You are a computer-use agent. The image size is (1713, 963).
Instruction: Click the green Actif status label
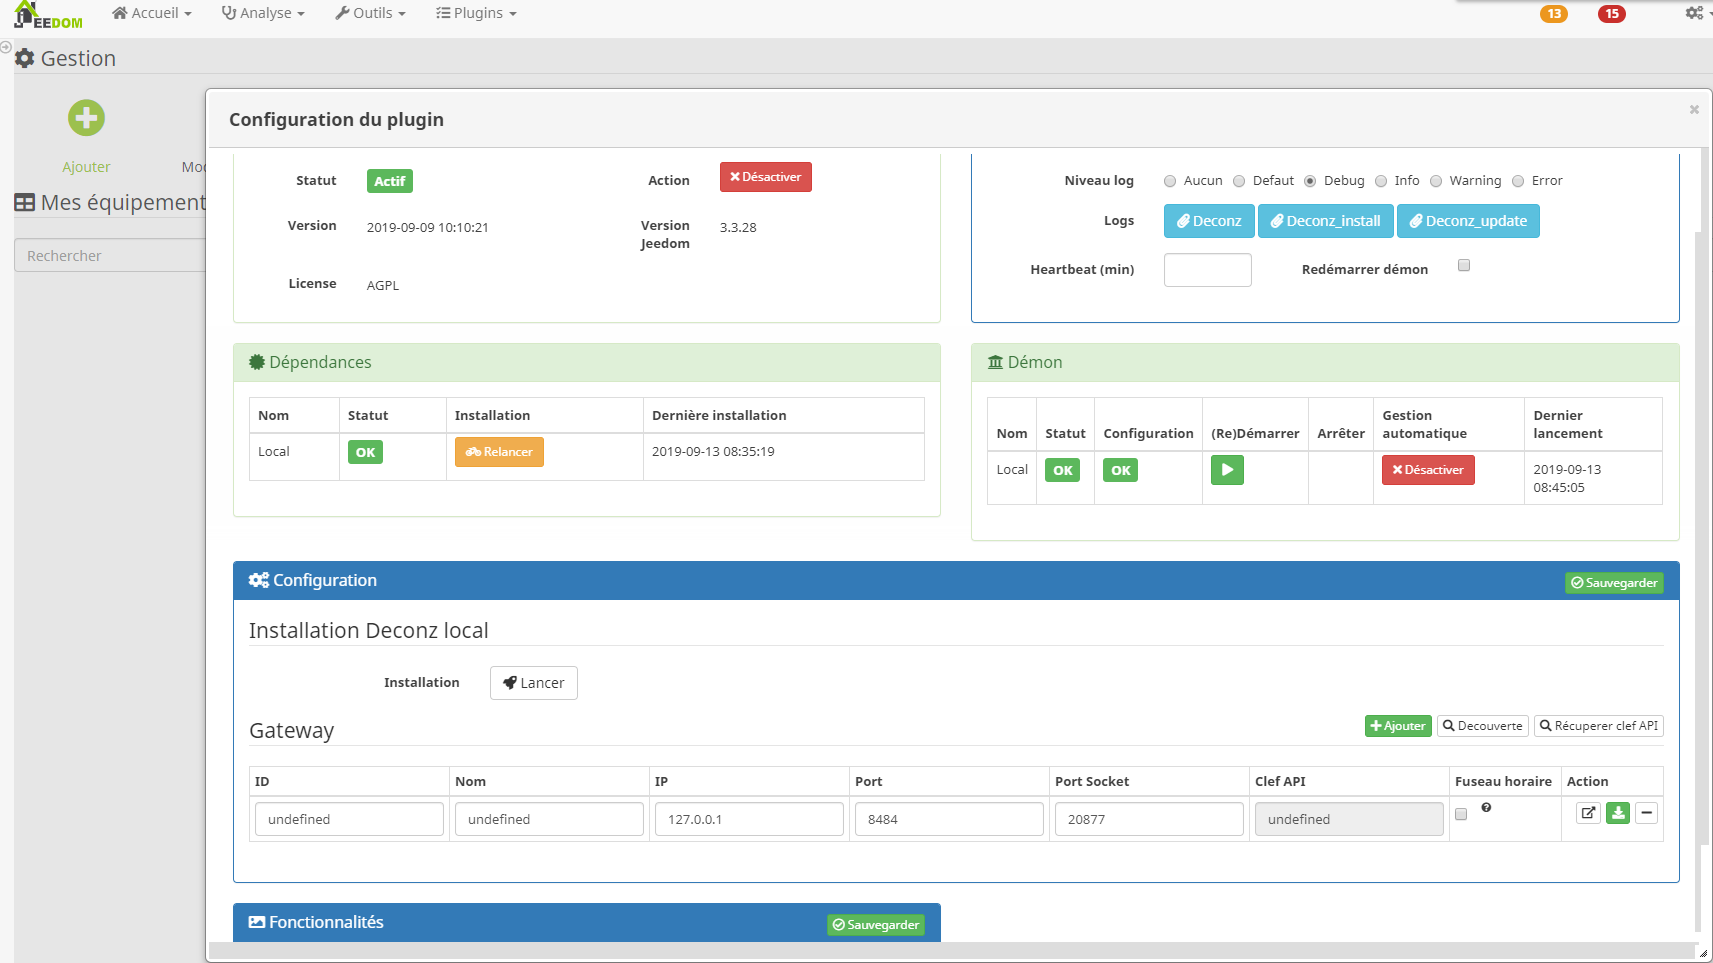pos(390,181)
